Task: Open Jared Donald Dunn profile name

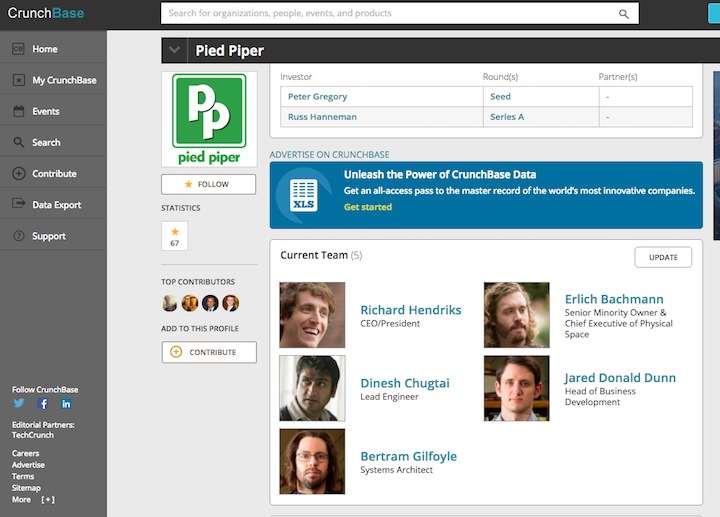Action: click(620, 377)
